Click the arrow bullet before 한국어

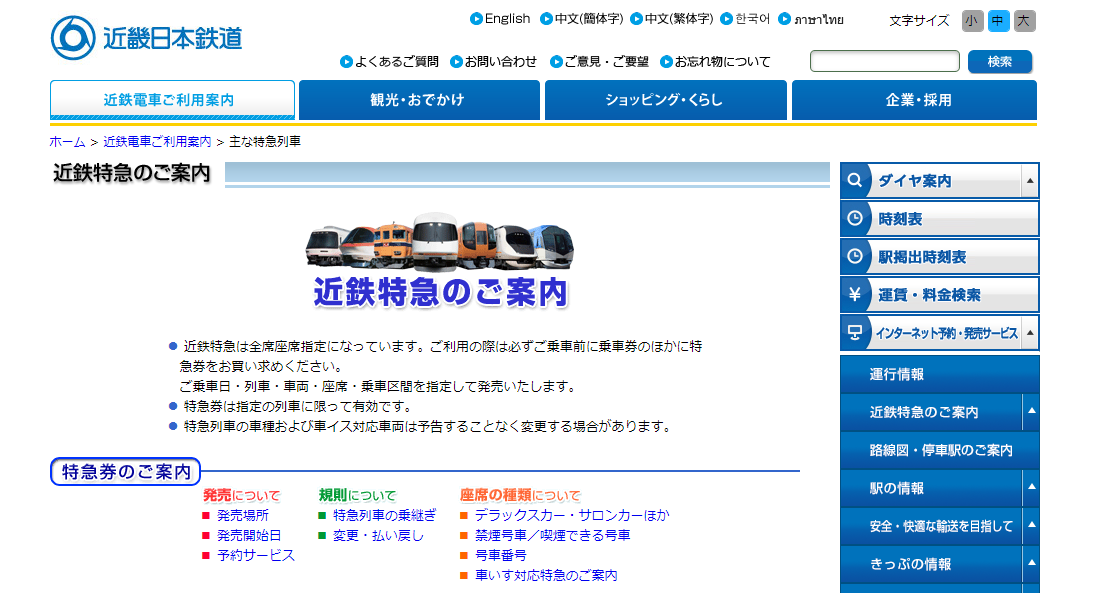[x=727, y=19]
